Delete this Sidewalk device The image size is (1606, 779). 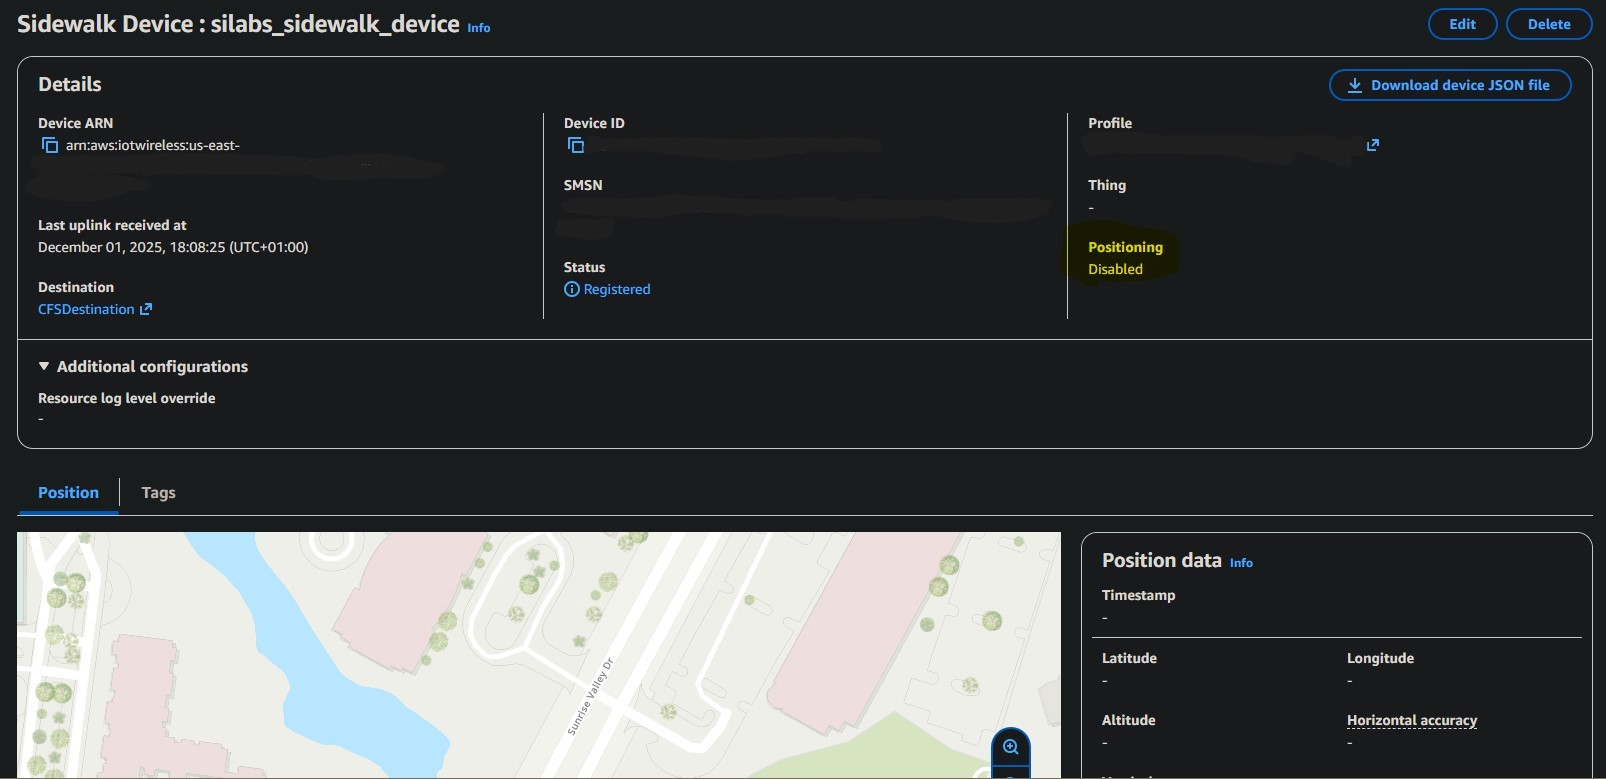(1548, 24)
